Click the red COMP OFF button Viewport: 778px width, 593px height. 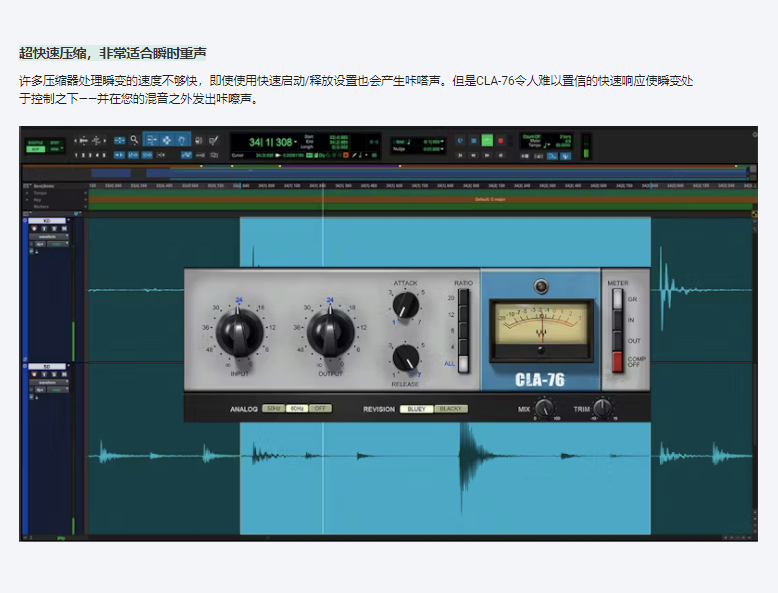point(617,362)
